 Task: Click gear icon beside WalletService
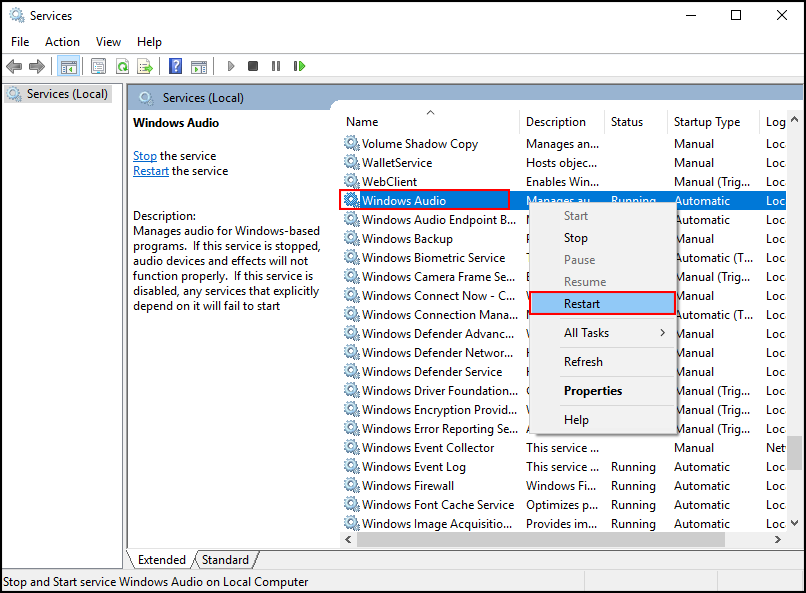[x=352, y=162]
